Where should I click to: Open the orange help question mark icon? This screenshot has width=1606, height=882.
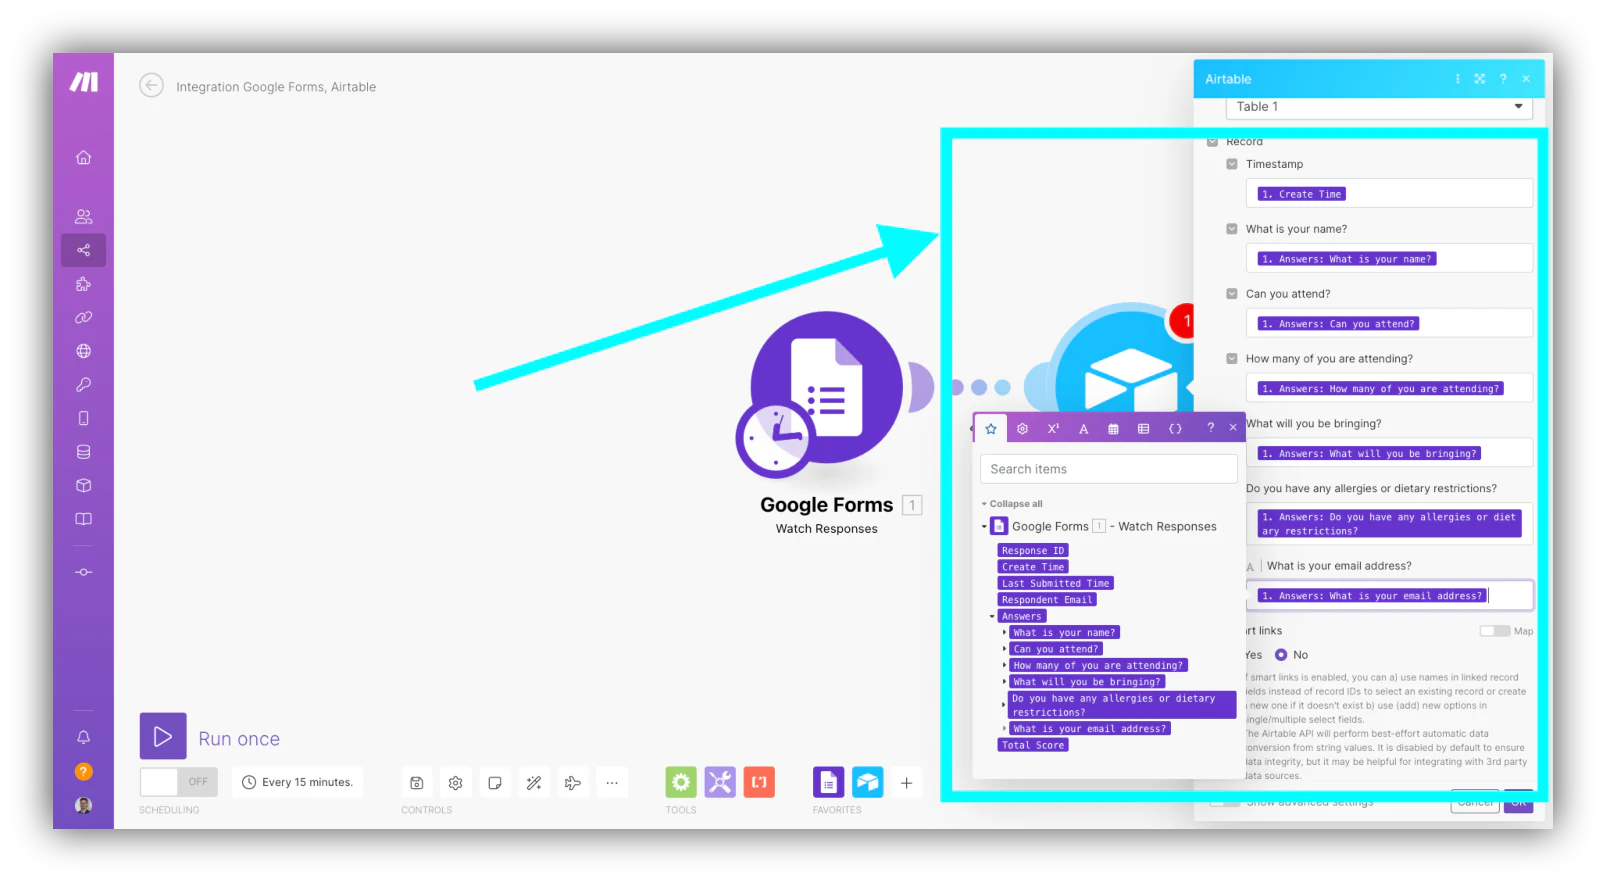pos(84,771)
